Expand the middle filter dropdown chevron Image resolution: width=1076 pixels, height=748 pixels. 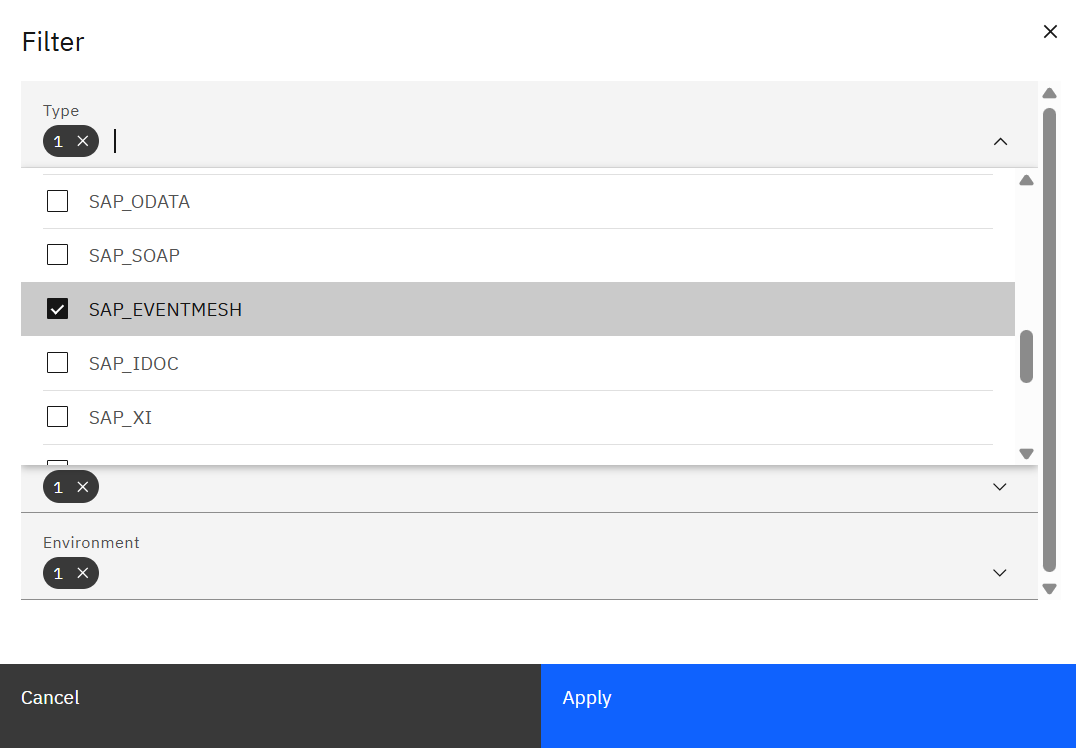coord(999,487)
